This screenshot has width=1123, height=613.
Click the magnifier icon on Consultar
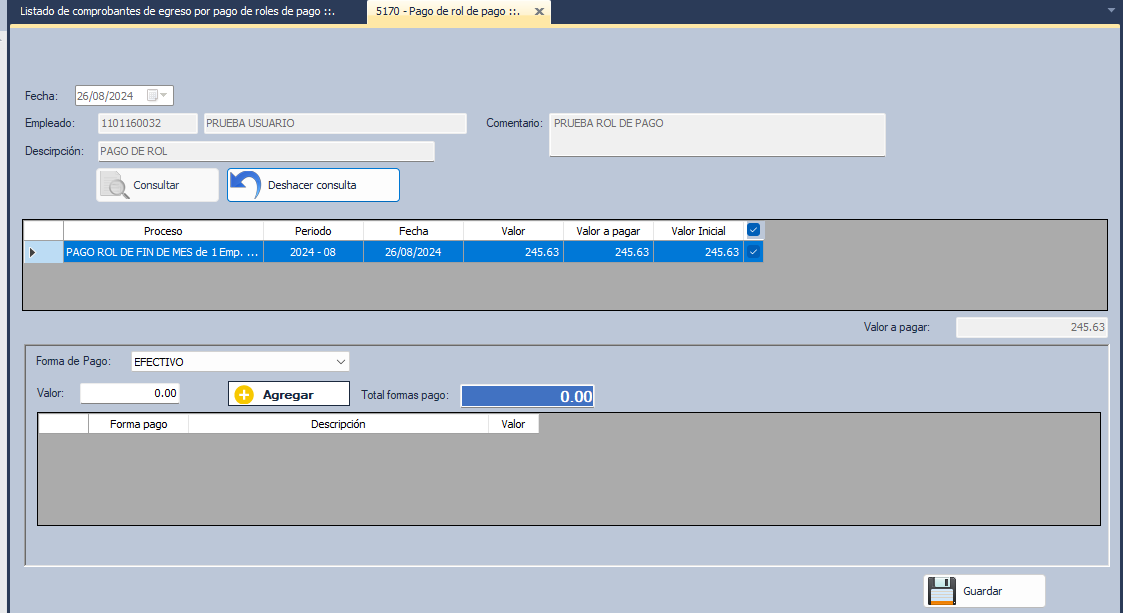click(117, 186)
